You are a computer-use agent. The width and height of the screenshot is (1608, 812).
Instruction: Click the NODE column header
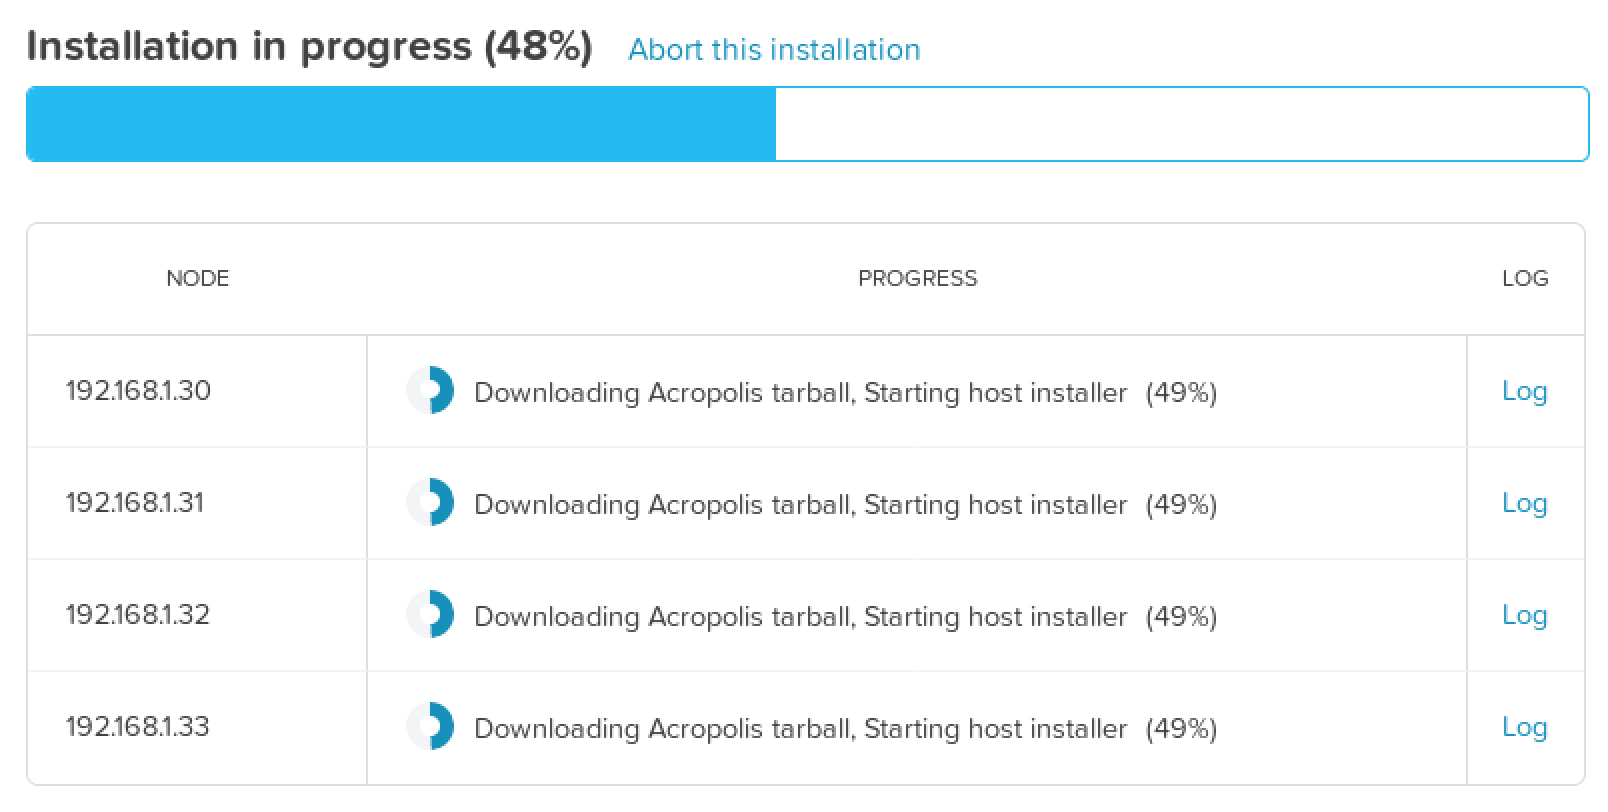pyautogui.click(x=198, y=279)
